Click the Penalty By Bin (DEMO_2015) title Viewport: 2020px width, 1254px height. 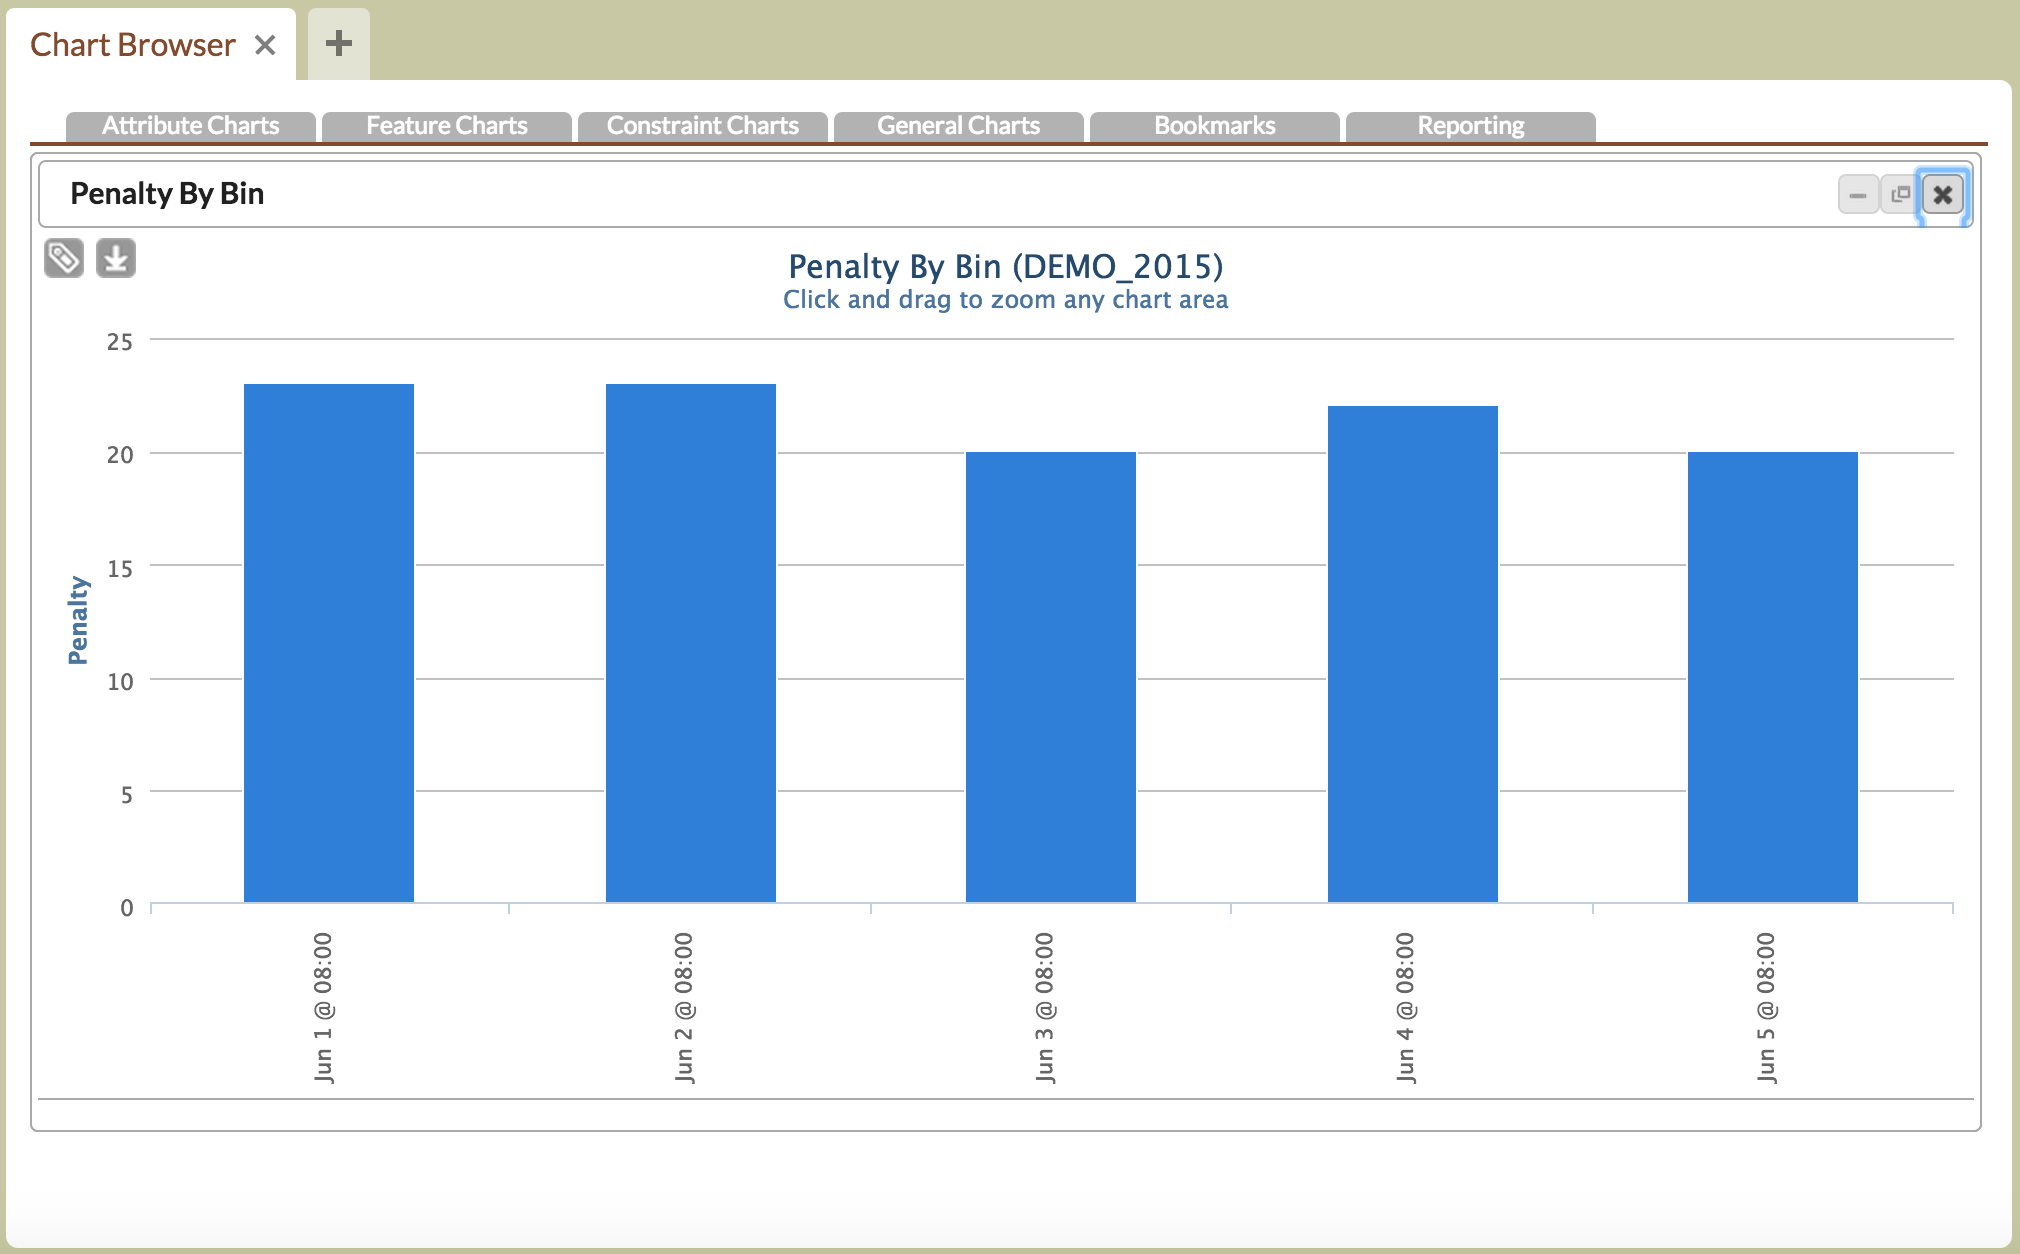[1005, 267]
